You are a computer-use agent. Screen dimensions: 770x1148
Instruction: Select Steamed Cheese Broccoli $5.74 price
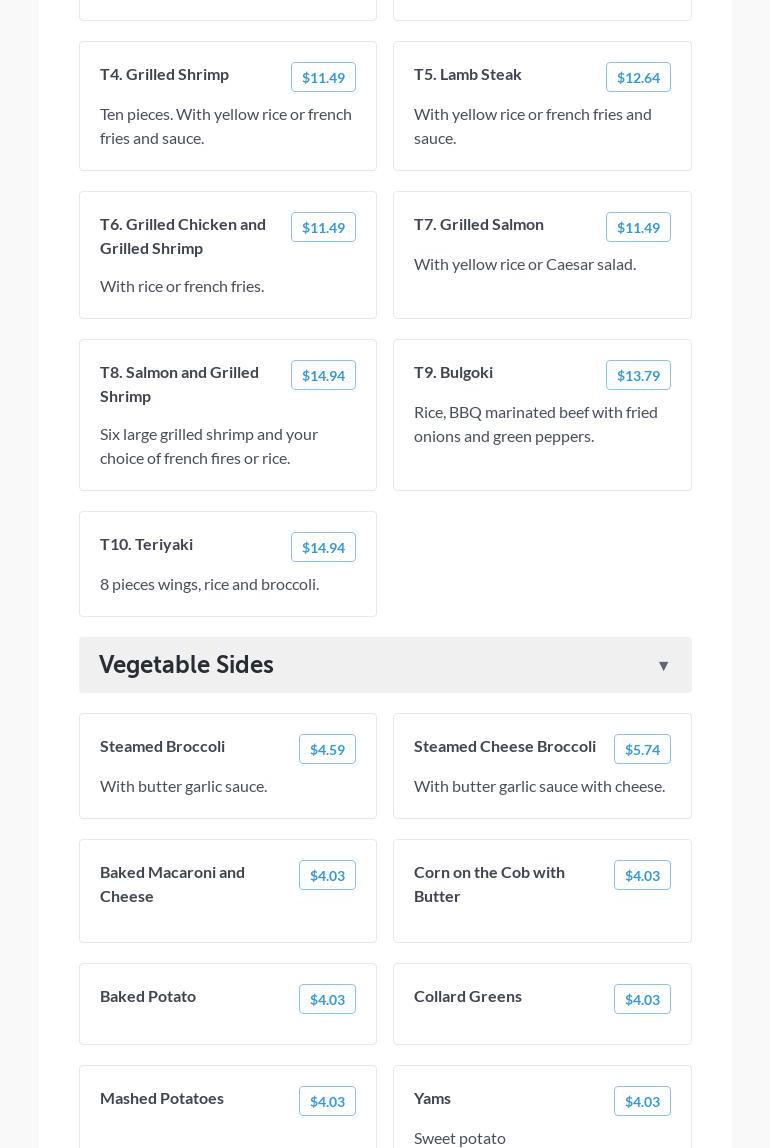(x=642, y=750)
